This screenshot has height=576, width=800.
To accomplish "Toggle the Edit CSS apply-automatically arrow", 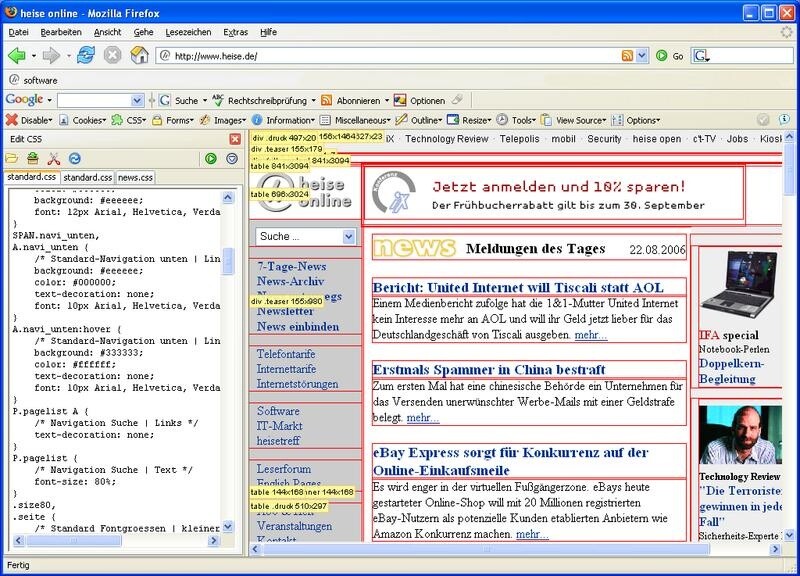I will click(x=232, y=157).
